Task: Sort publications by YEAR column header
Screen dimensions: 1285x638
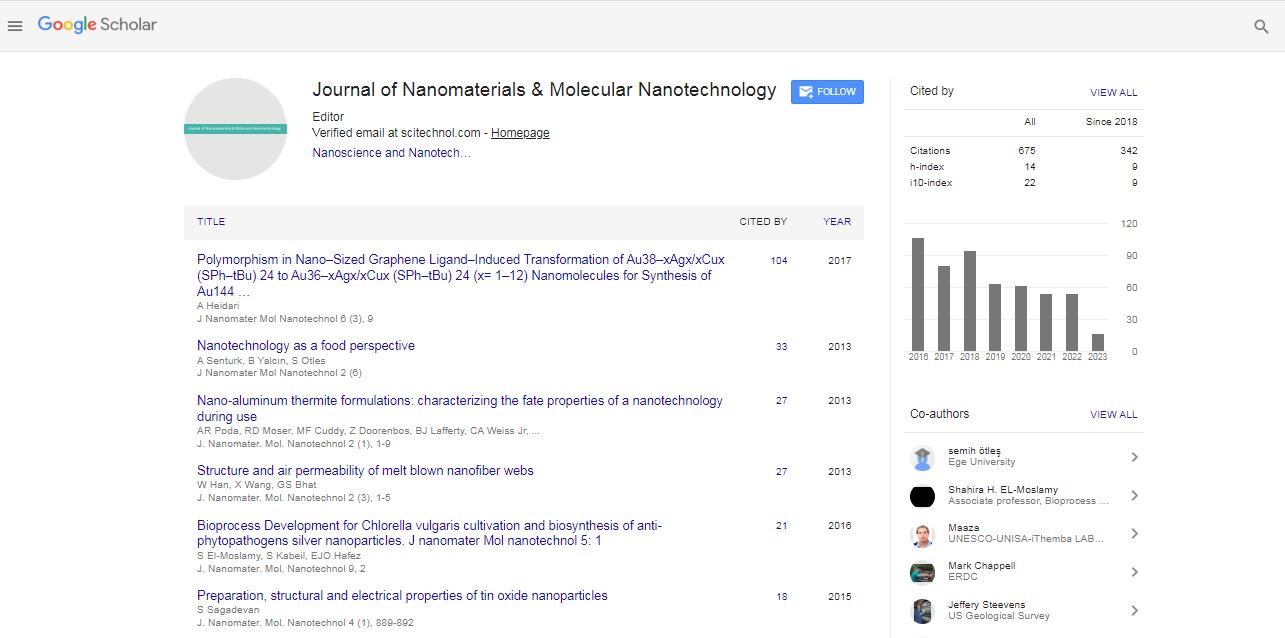Action: (837, 222)
